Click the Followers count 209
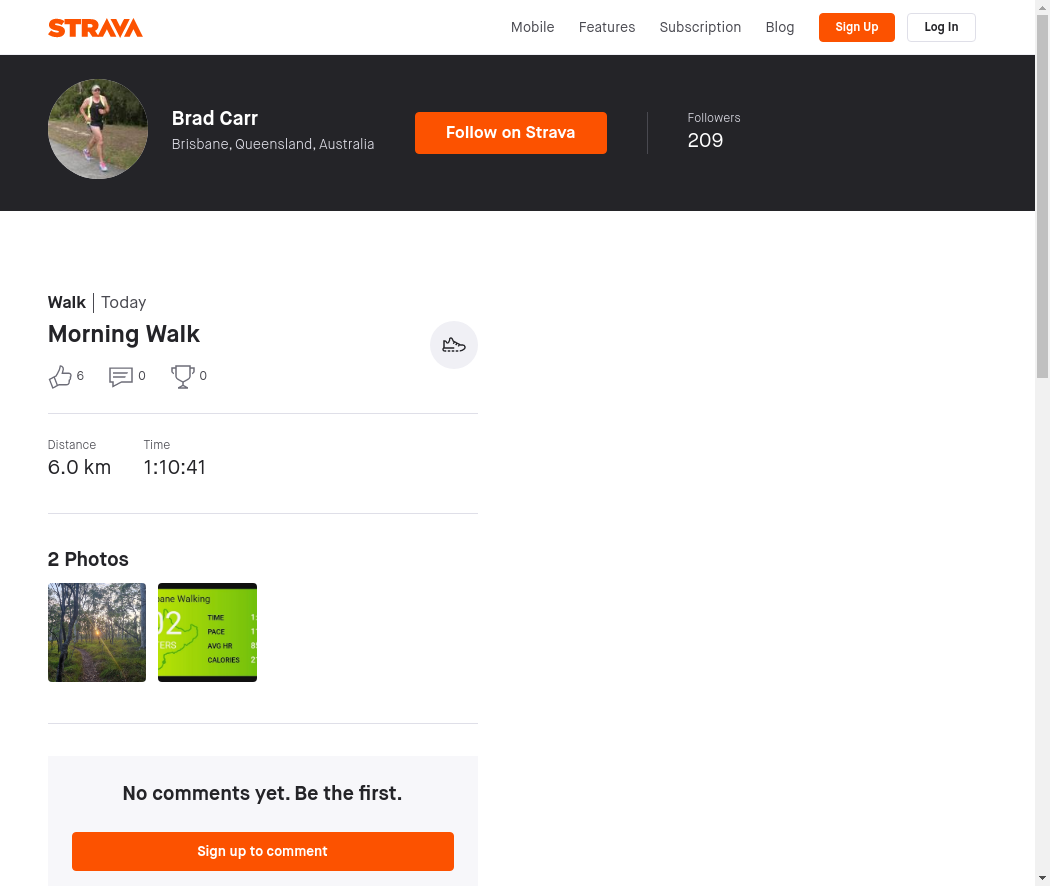The width and height of the screenshot is (1050, 886). [705, 140]
